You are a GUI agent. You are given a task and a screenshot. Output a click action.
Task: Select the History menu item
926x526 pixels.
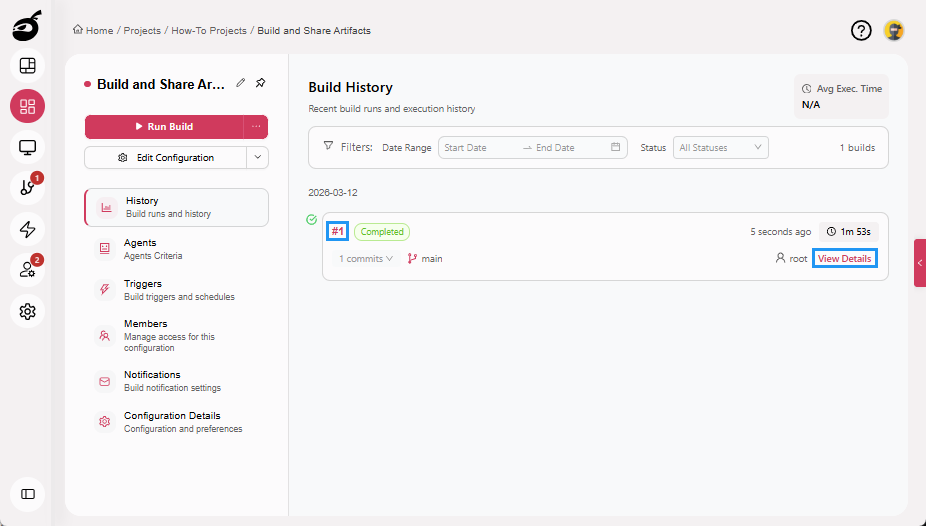click(177, 207)
